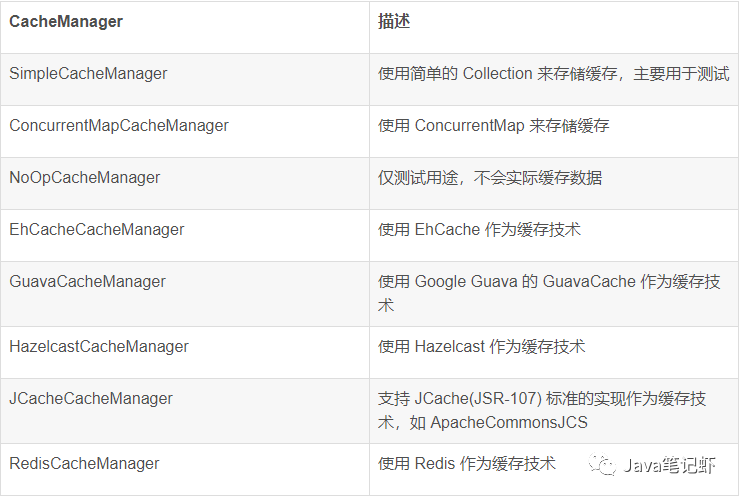Click JCacheCacheManager table cell

tap(185, 411)
